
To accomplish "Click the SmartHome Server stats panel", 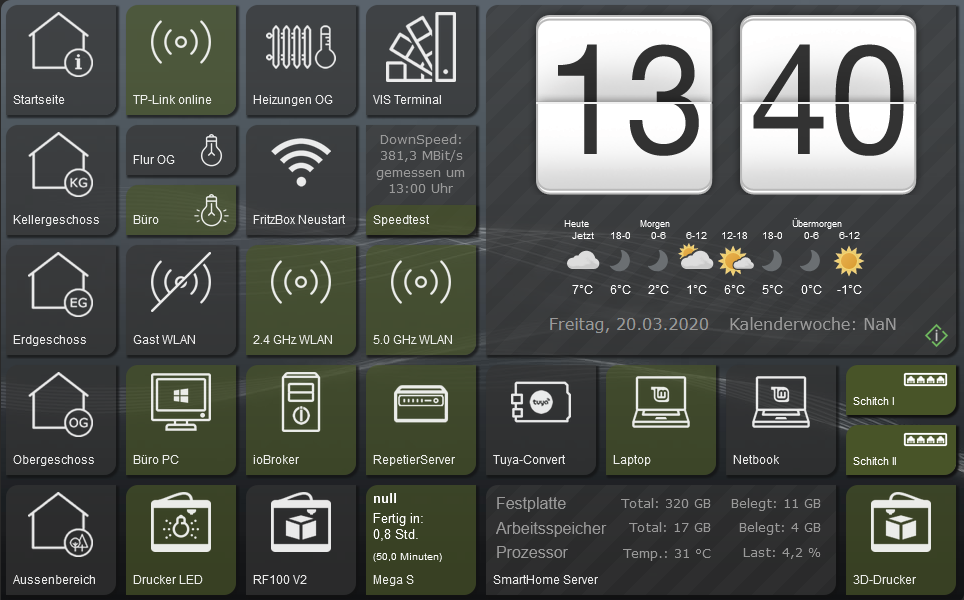I will pos(660,540).
